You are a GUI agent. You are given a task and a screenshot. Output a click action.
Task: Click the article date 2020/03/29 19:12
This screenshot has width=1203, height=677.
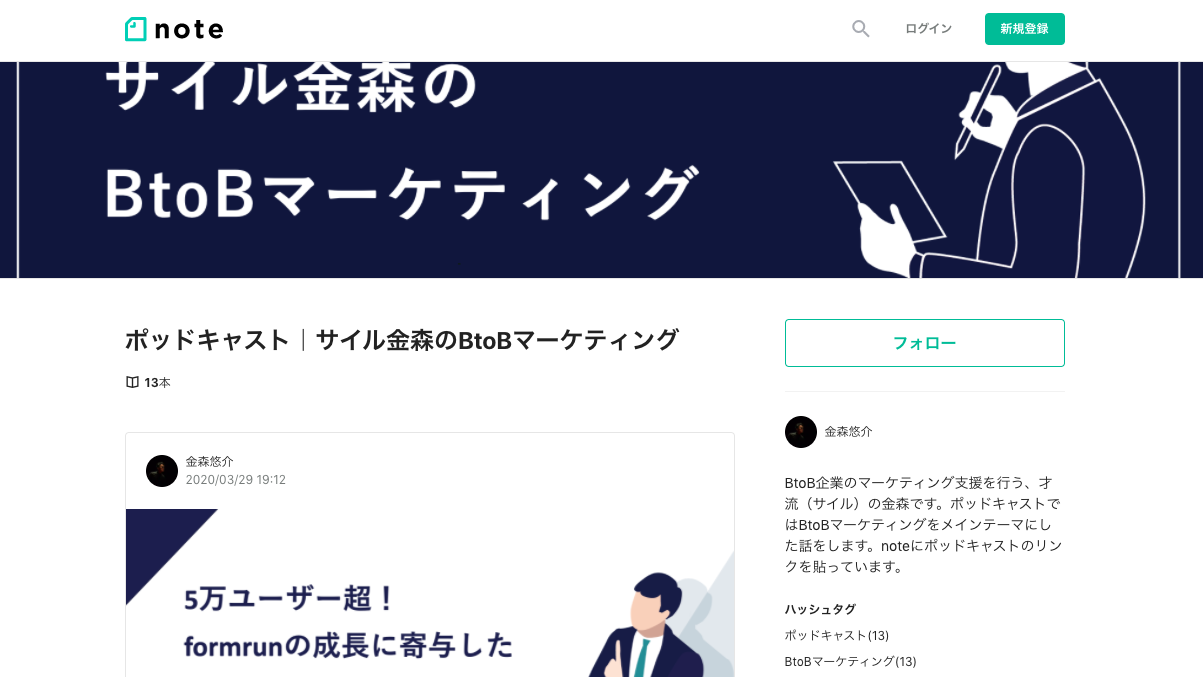236,480
